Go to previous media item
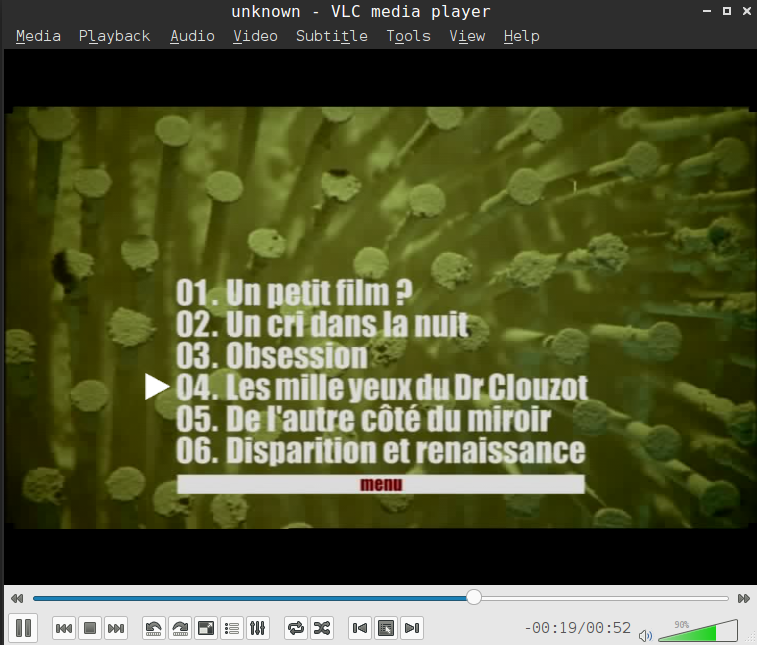757x645 pixels. click(x=64, y=628)
